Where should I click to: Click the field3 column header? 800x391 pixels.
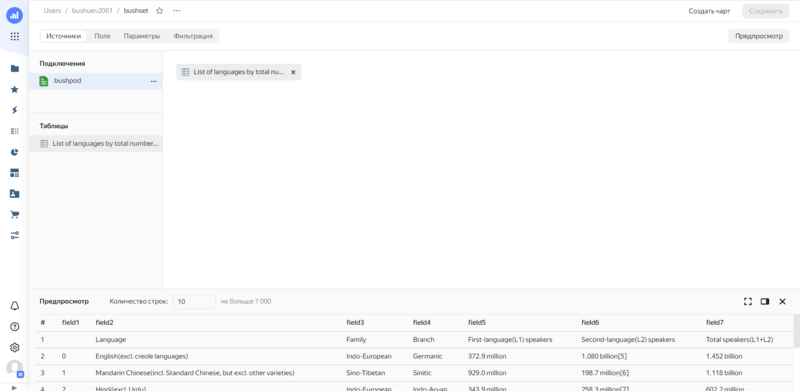(x=355, y=323)
